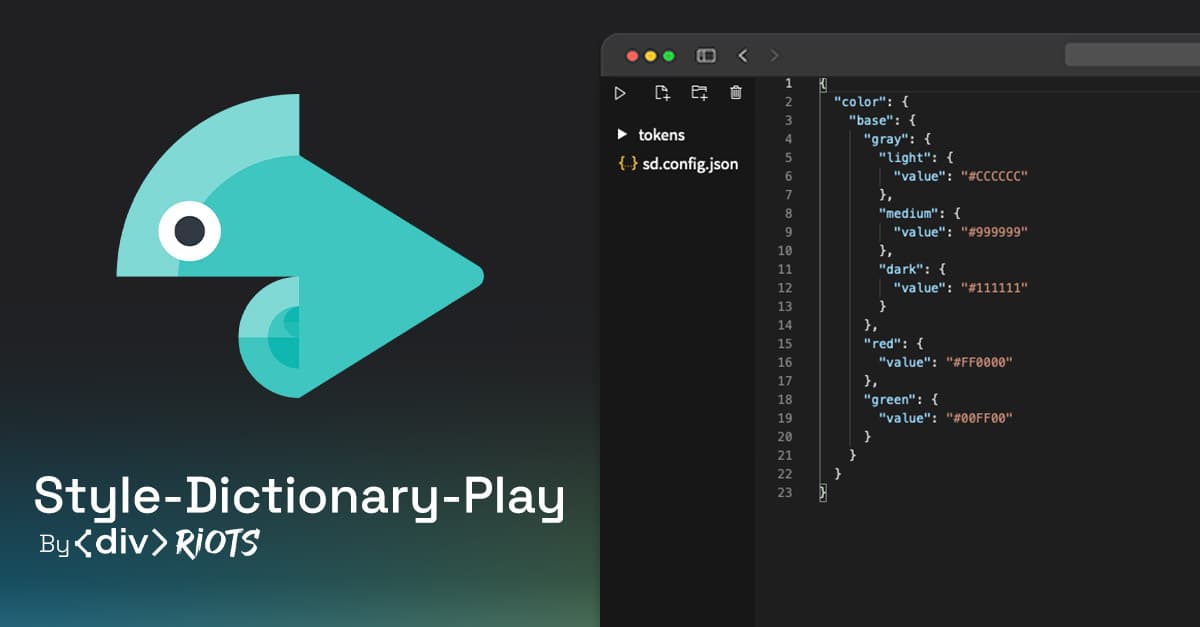Click line number 15 in the gutter

coord(784,343)
